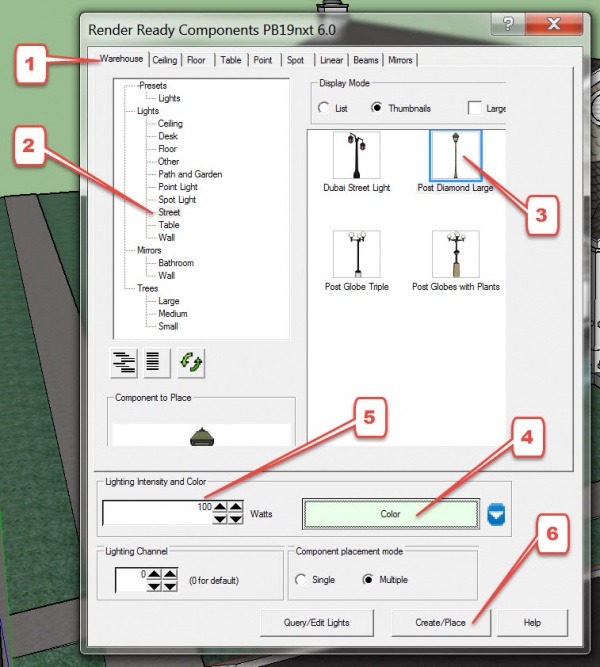Select the Trees node in the tree

(x=148, y=288)
